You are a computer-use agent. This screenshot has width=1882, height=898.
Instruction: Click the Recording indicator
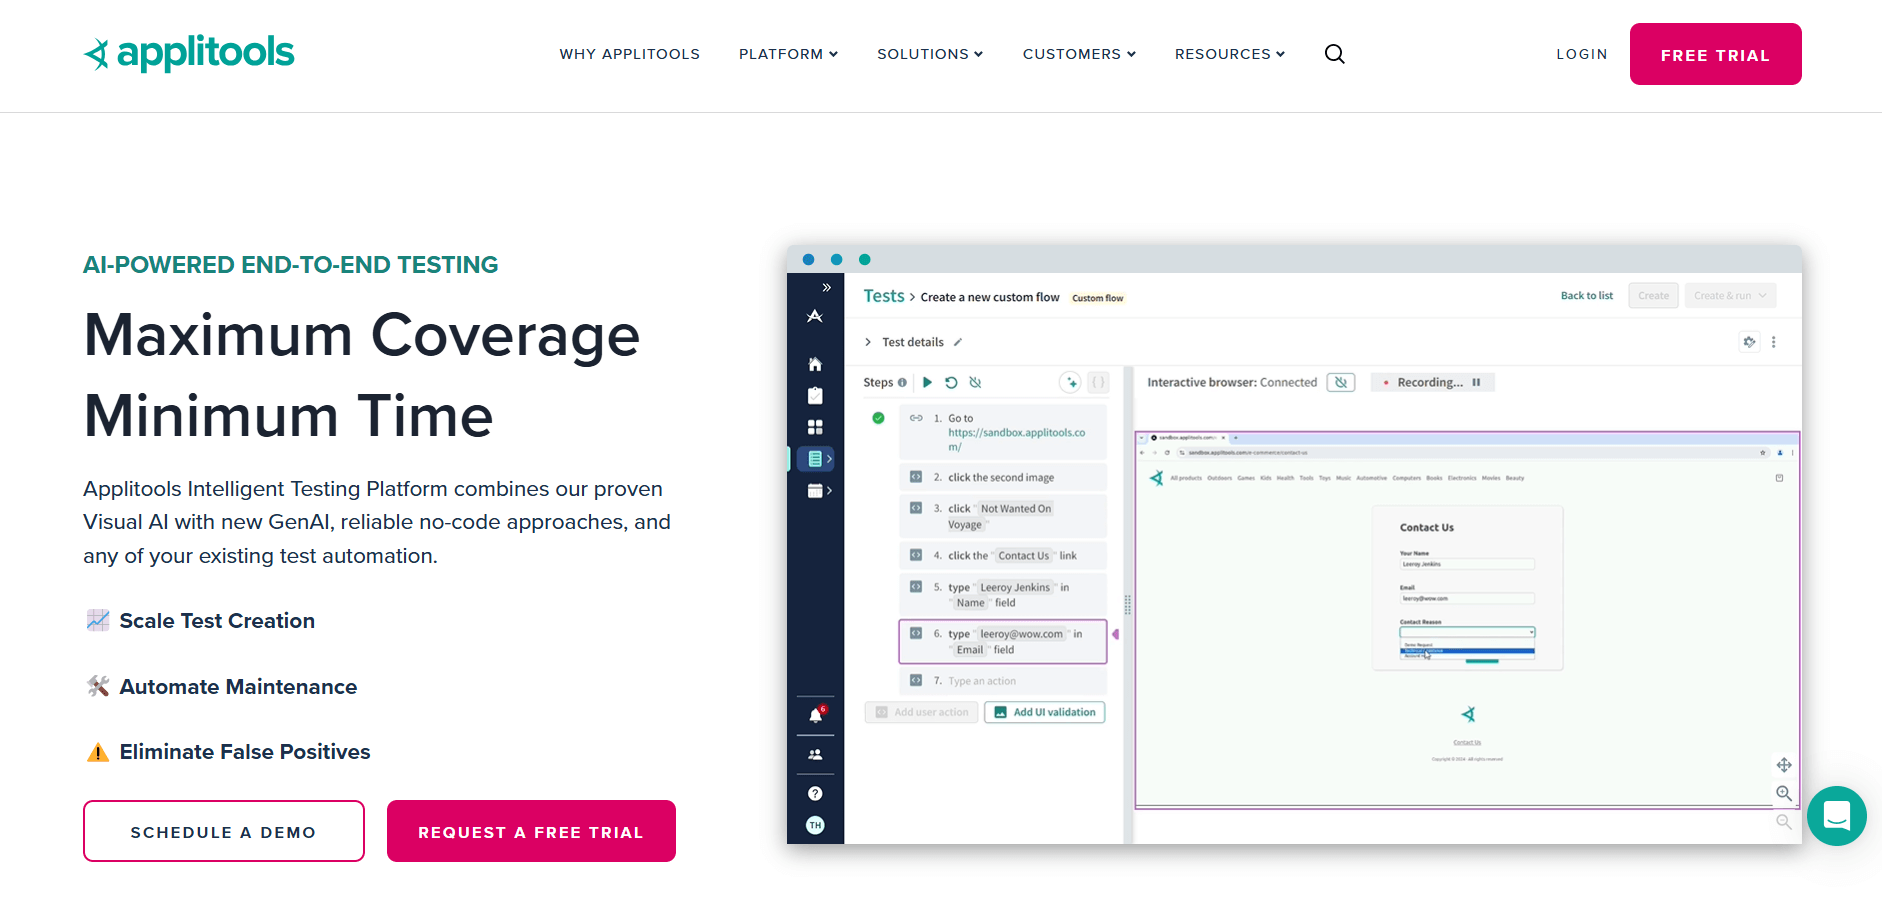[x=1432, y=382]
